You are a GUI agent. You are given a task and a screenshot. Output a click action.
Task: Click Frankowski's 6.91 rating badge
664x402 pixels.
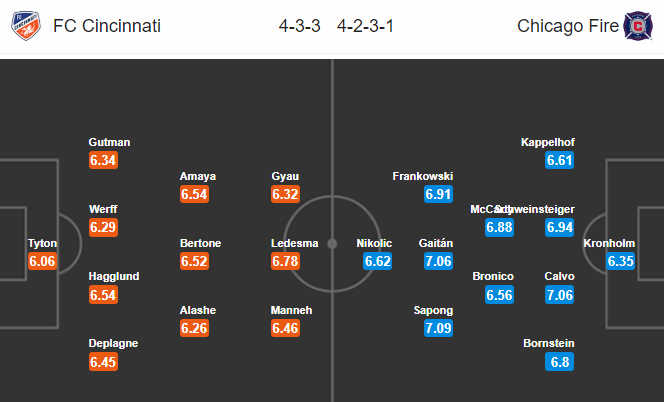coord(438,195)
